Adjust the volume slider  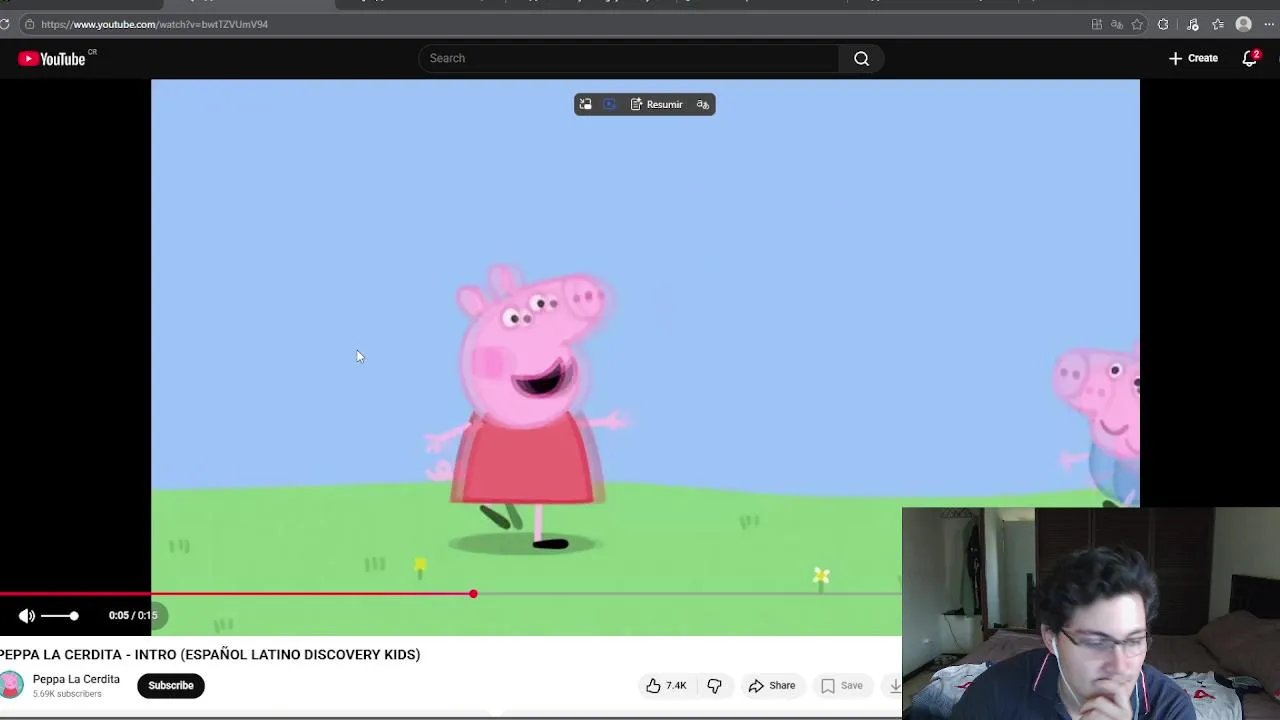pyautogui.click(x=59, y=616)
